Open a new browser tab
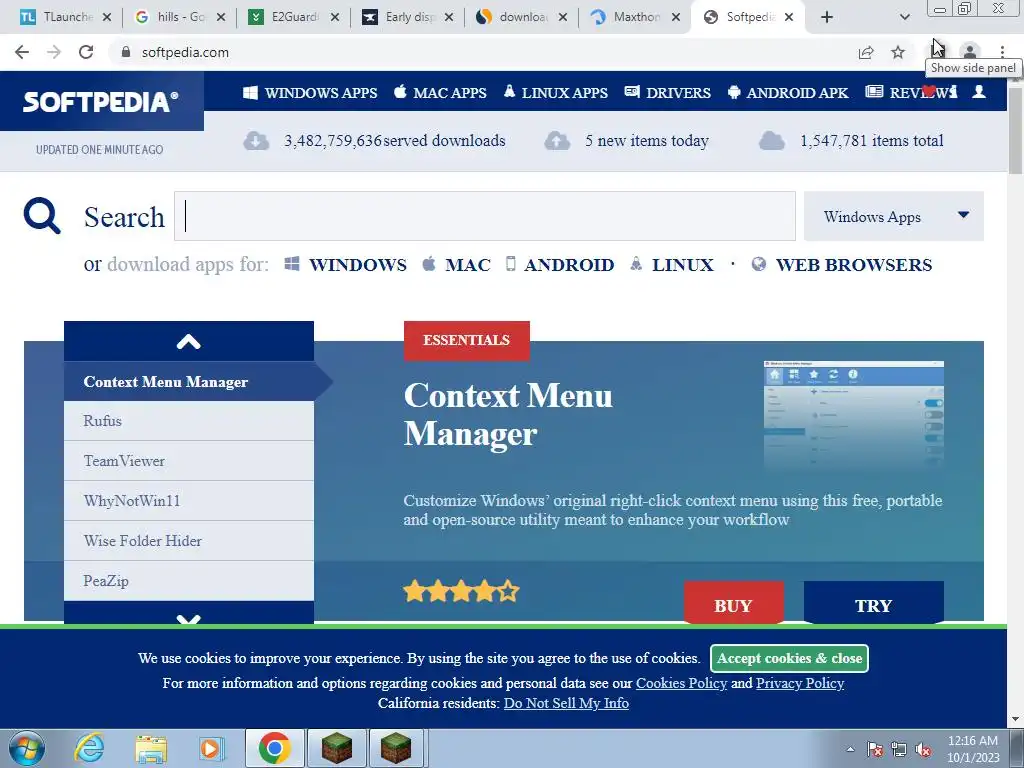The width and height of the screenshot is (1024, 768). coord(827,17)
